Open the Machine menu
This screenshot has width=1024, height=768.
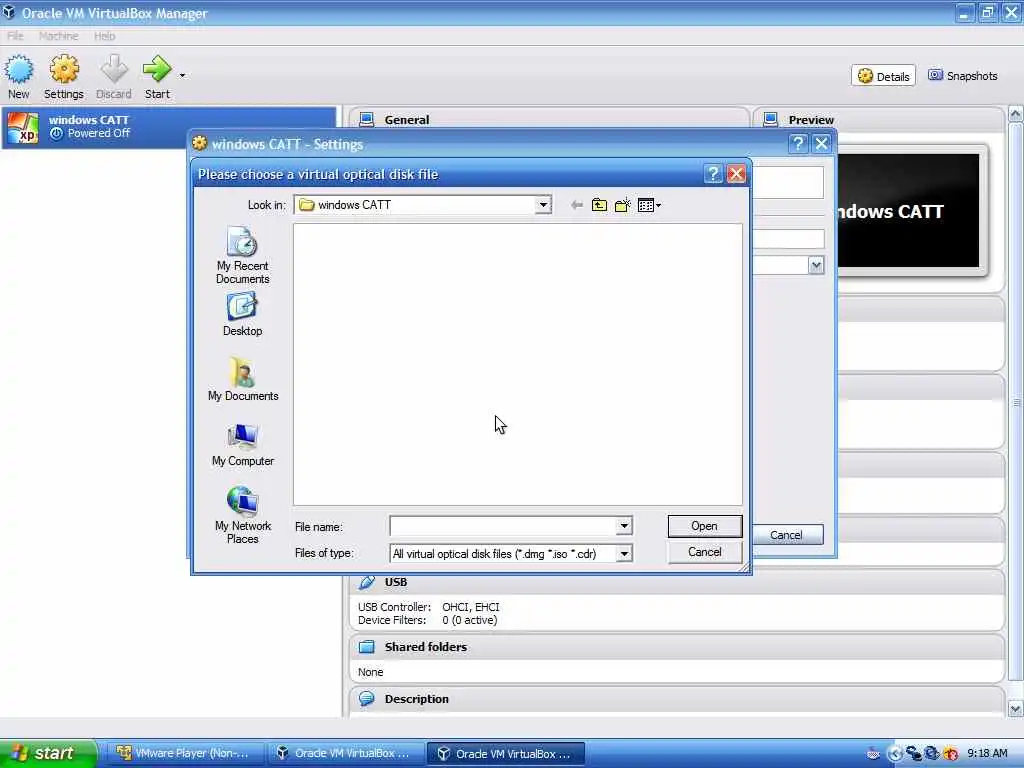[x=58, y=36]
